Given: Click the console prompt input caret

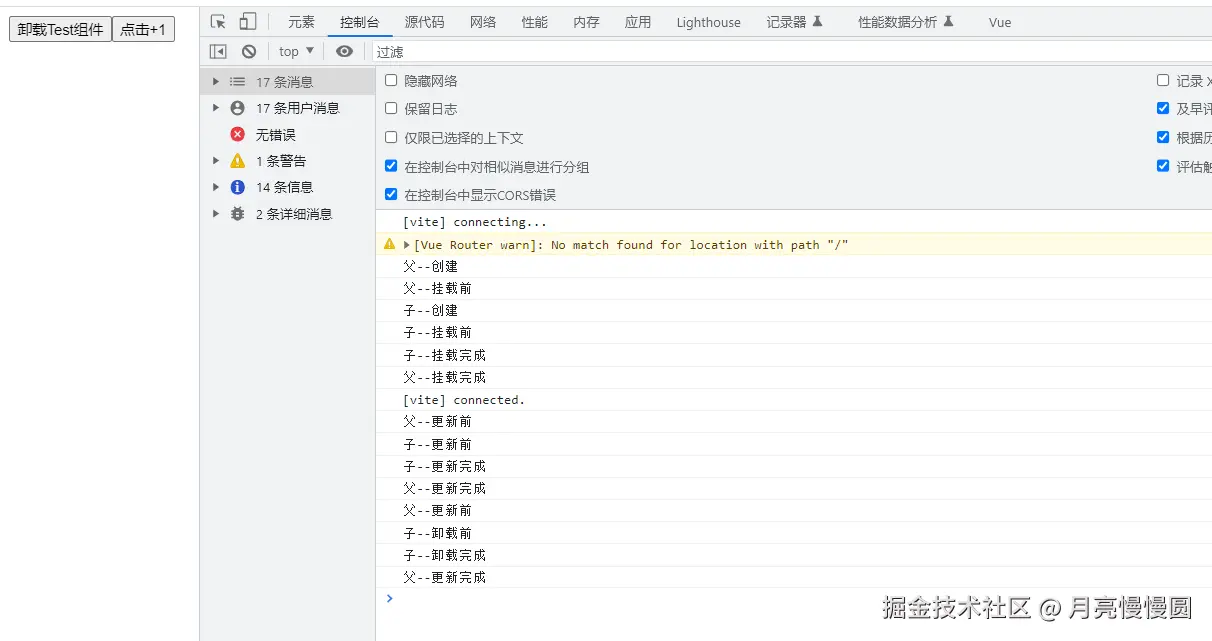Looking at the screenshot, I should 390,598.
